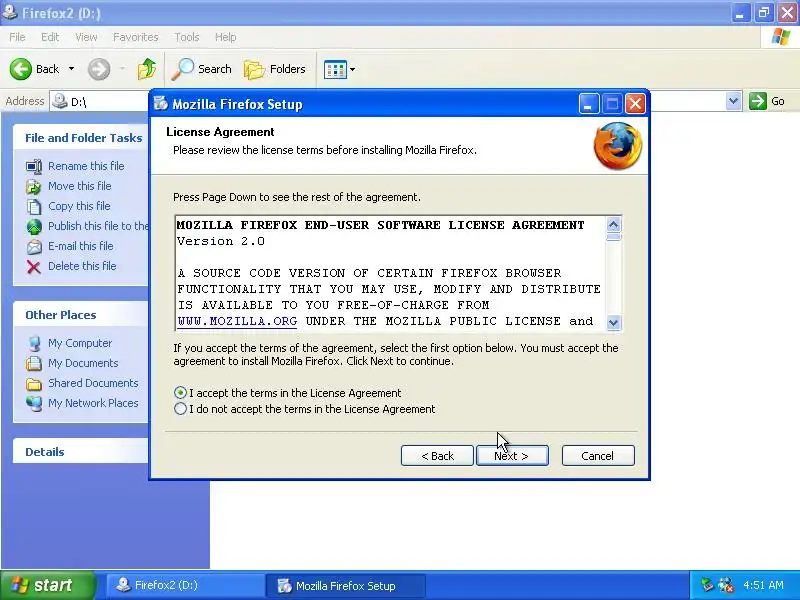800x600 pixels.
Task: Open the Help menu
Action: tap(225, 37)
